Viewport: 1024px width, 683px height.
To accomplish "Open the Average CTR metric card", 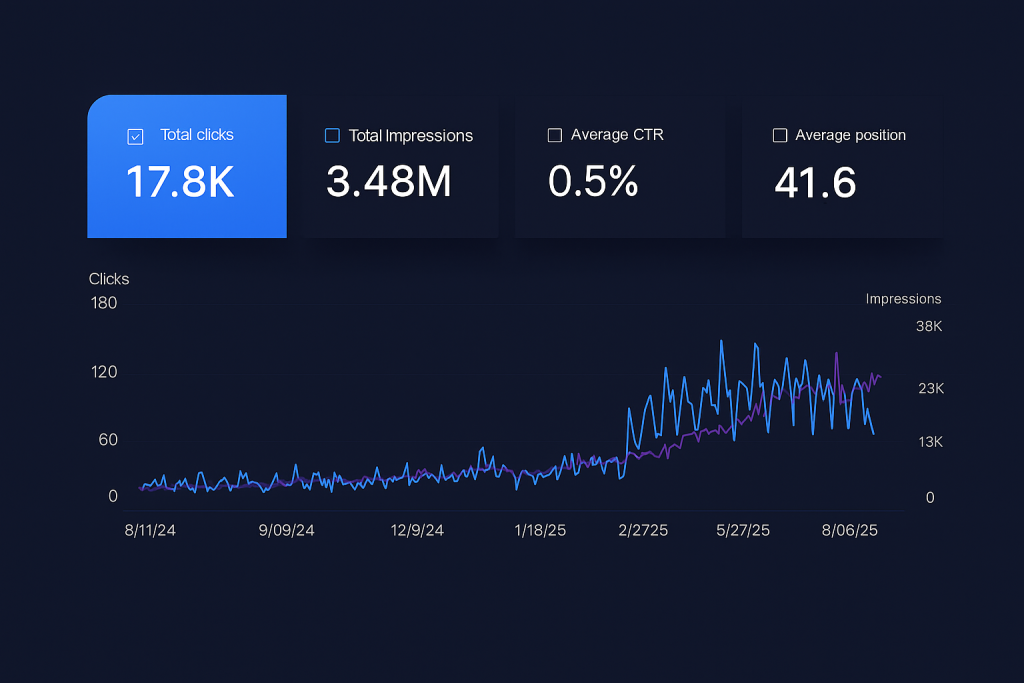I will click(x=620, y=166).
